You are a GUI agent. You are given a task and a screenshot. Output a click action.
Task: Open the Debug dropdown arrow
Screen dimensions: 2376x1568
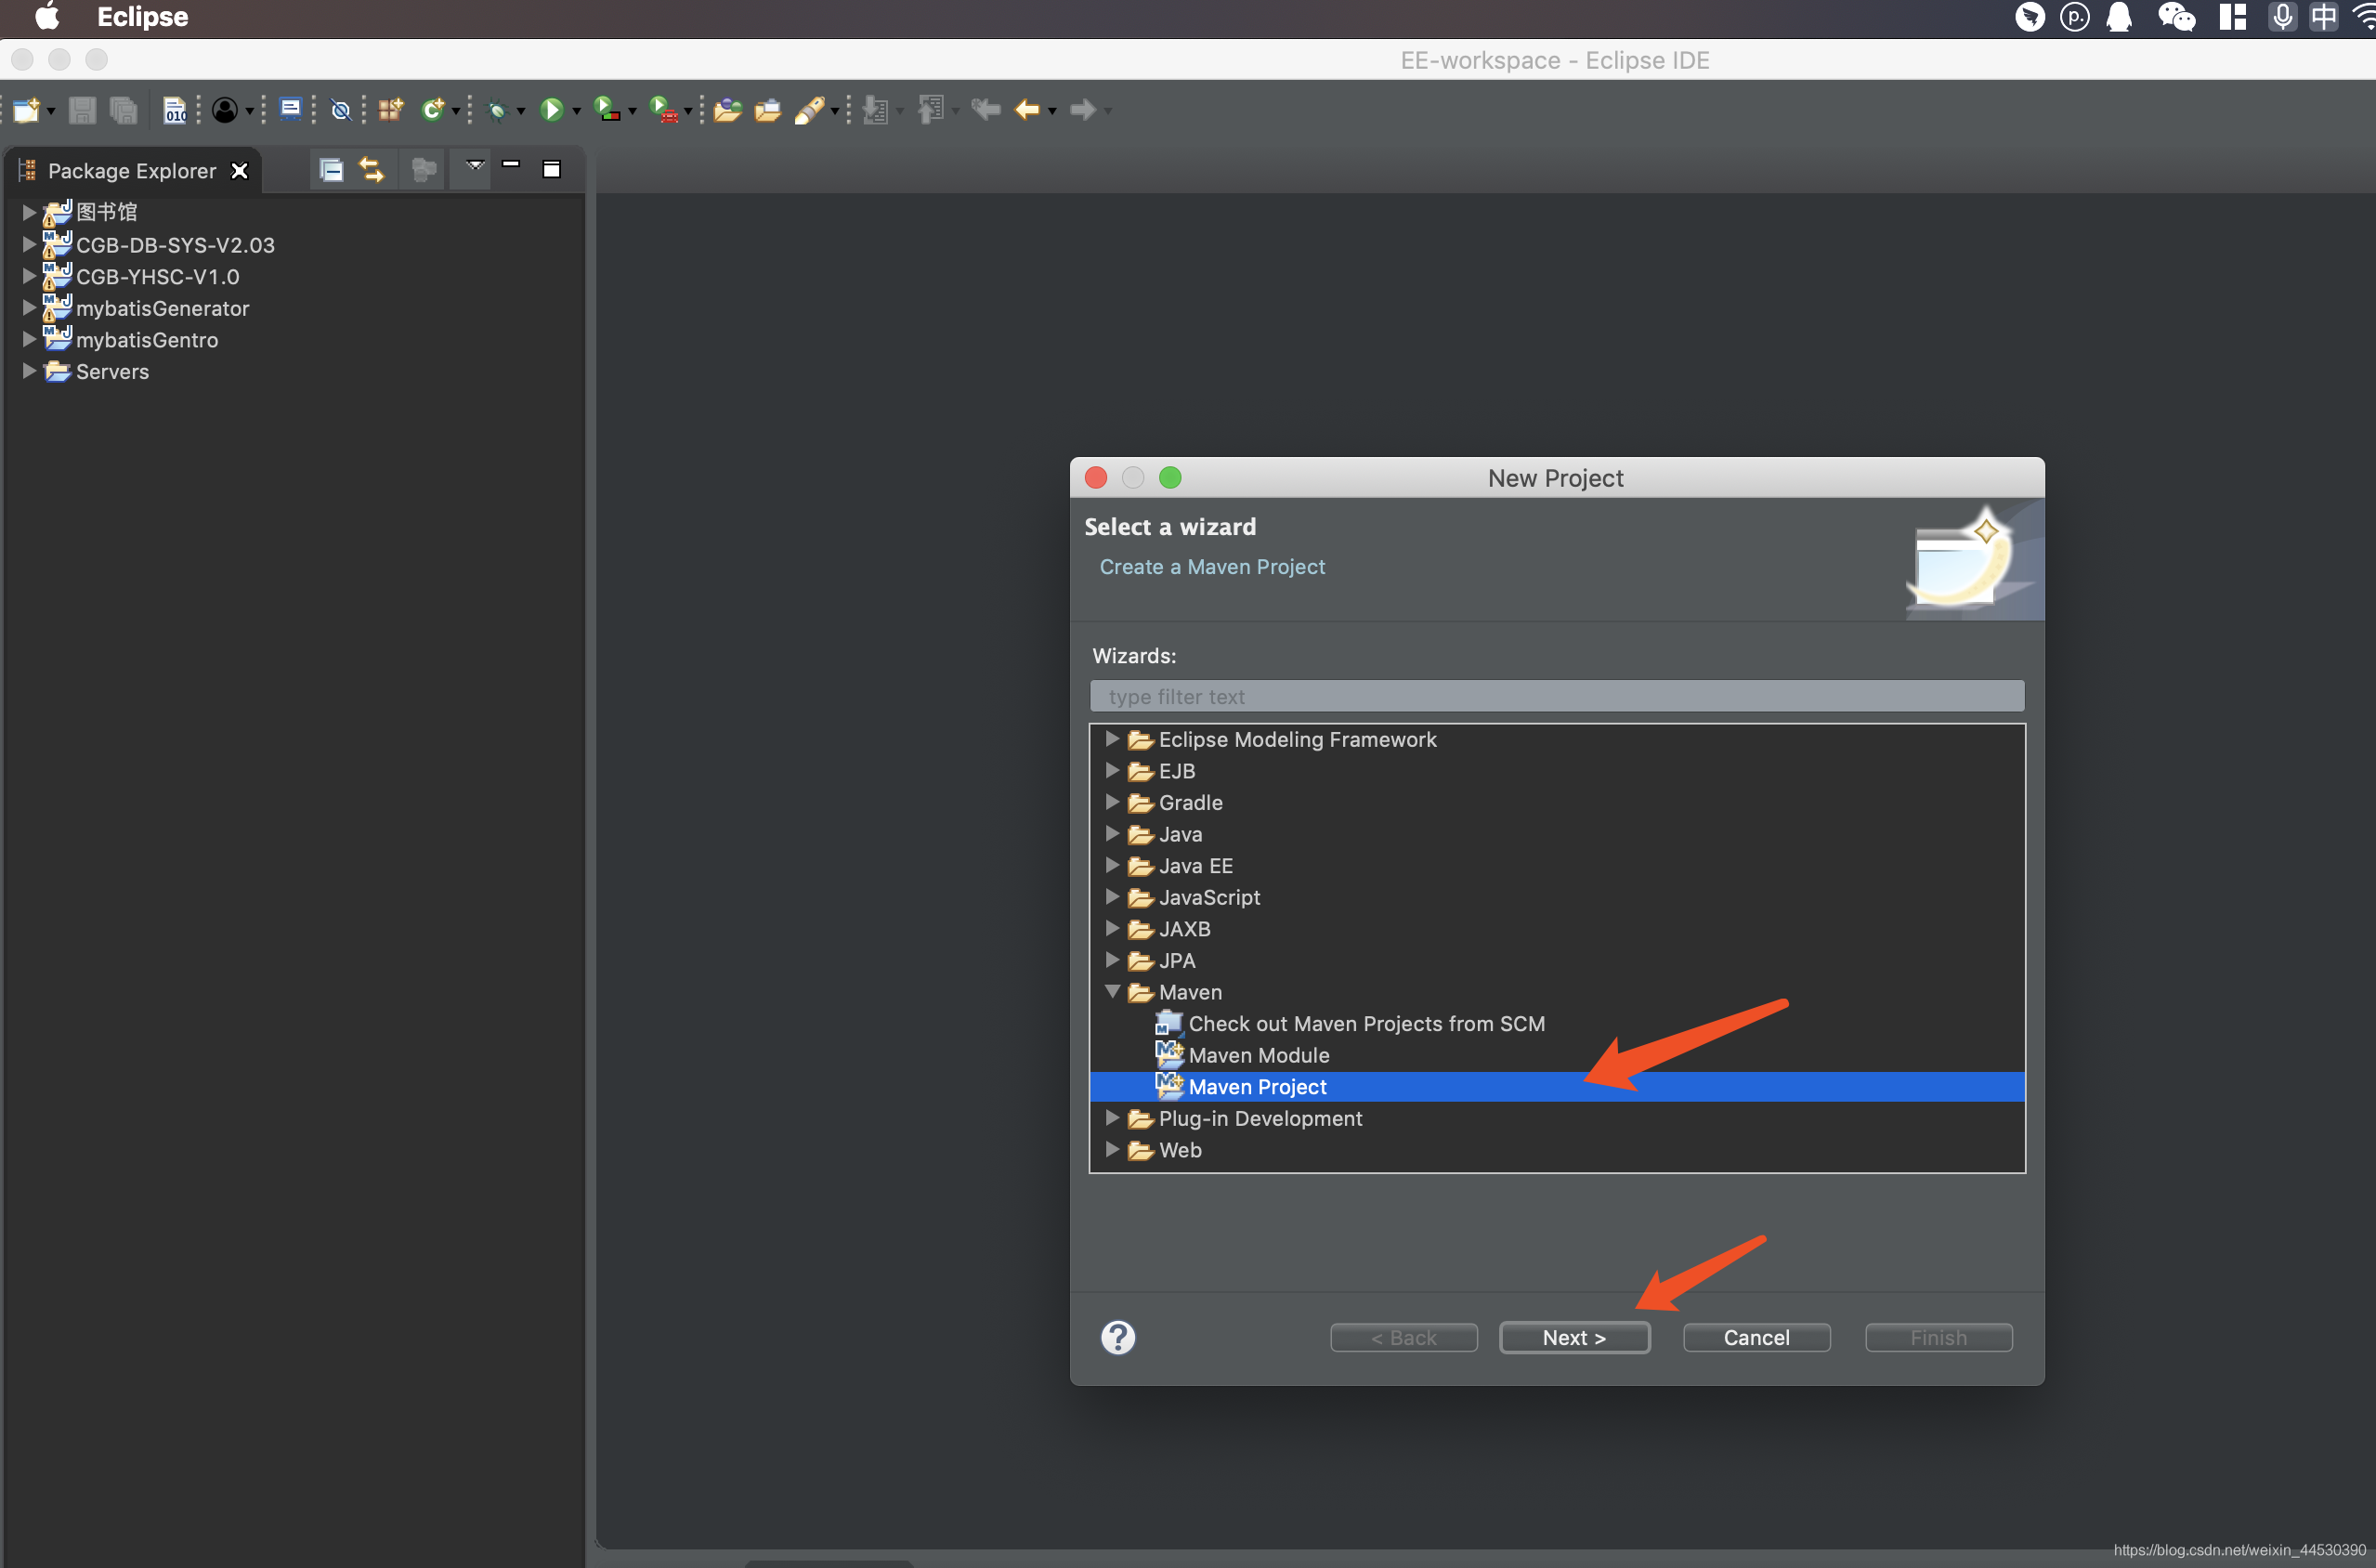point(520,112)
